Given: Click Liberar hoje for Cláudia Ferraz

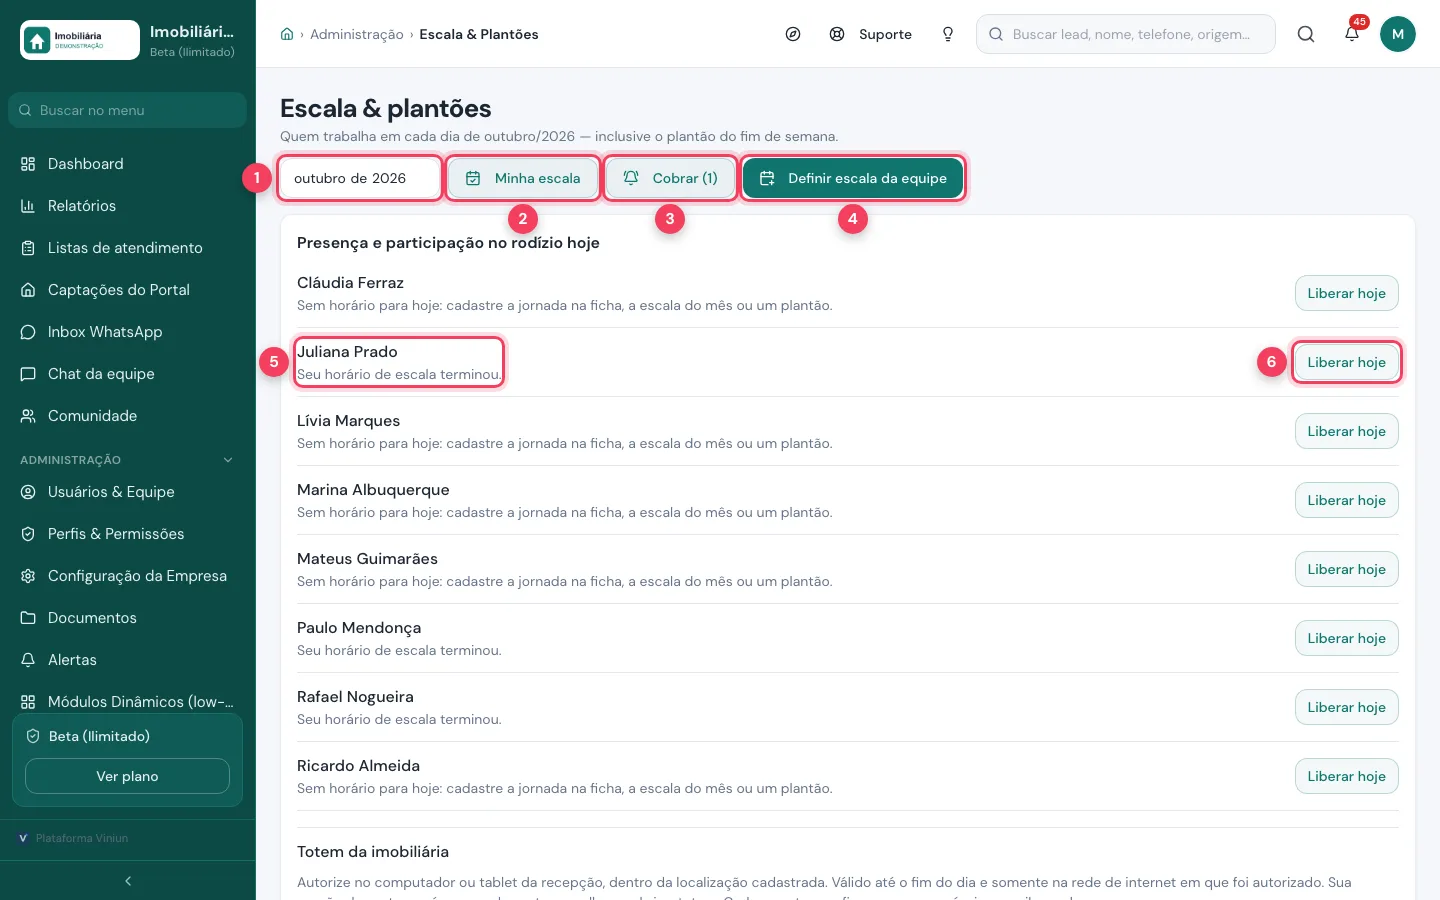Looking at the screenshot, I should [1347, 293].
